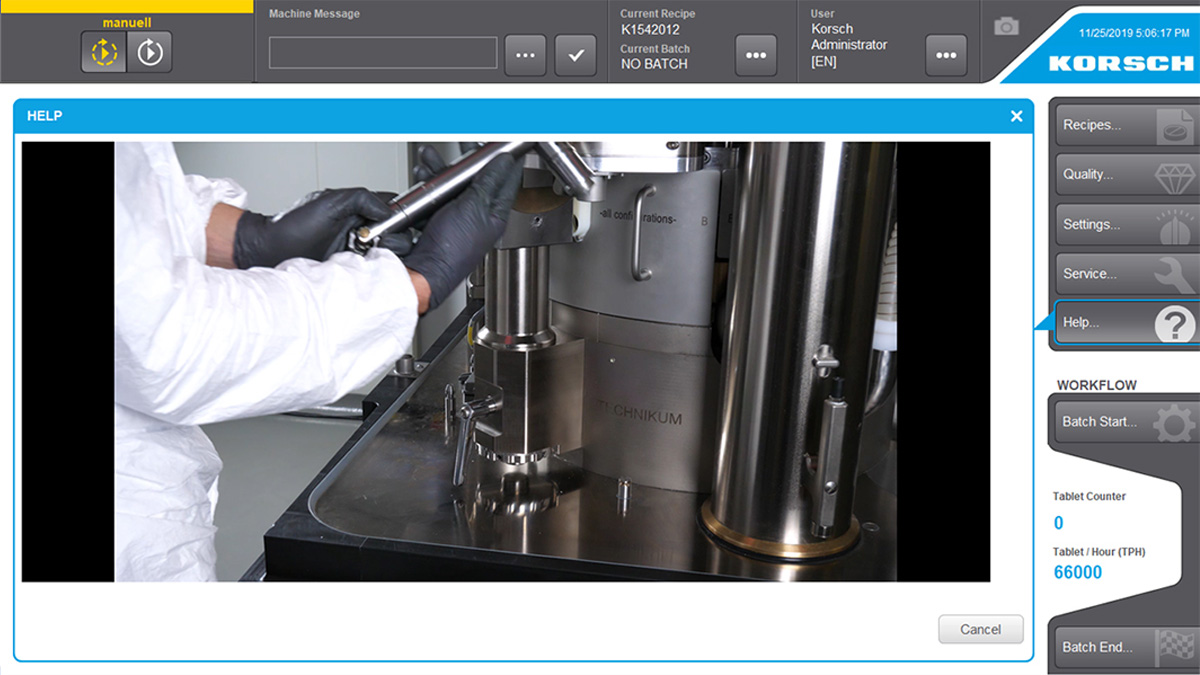Expand Machine Message options with the ellipsis button
This screenshot has height=675, width=1200.
point(525,54)
